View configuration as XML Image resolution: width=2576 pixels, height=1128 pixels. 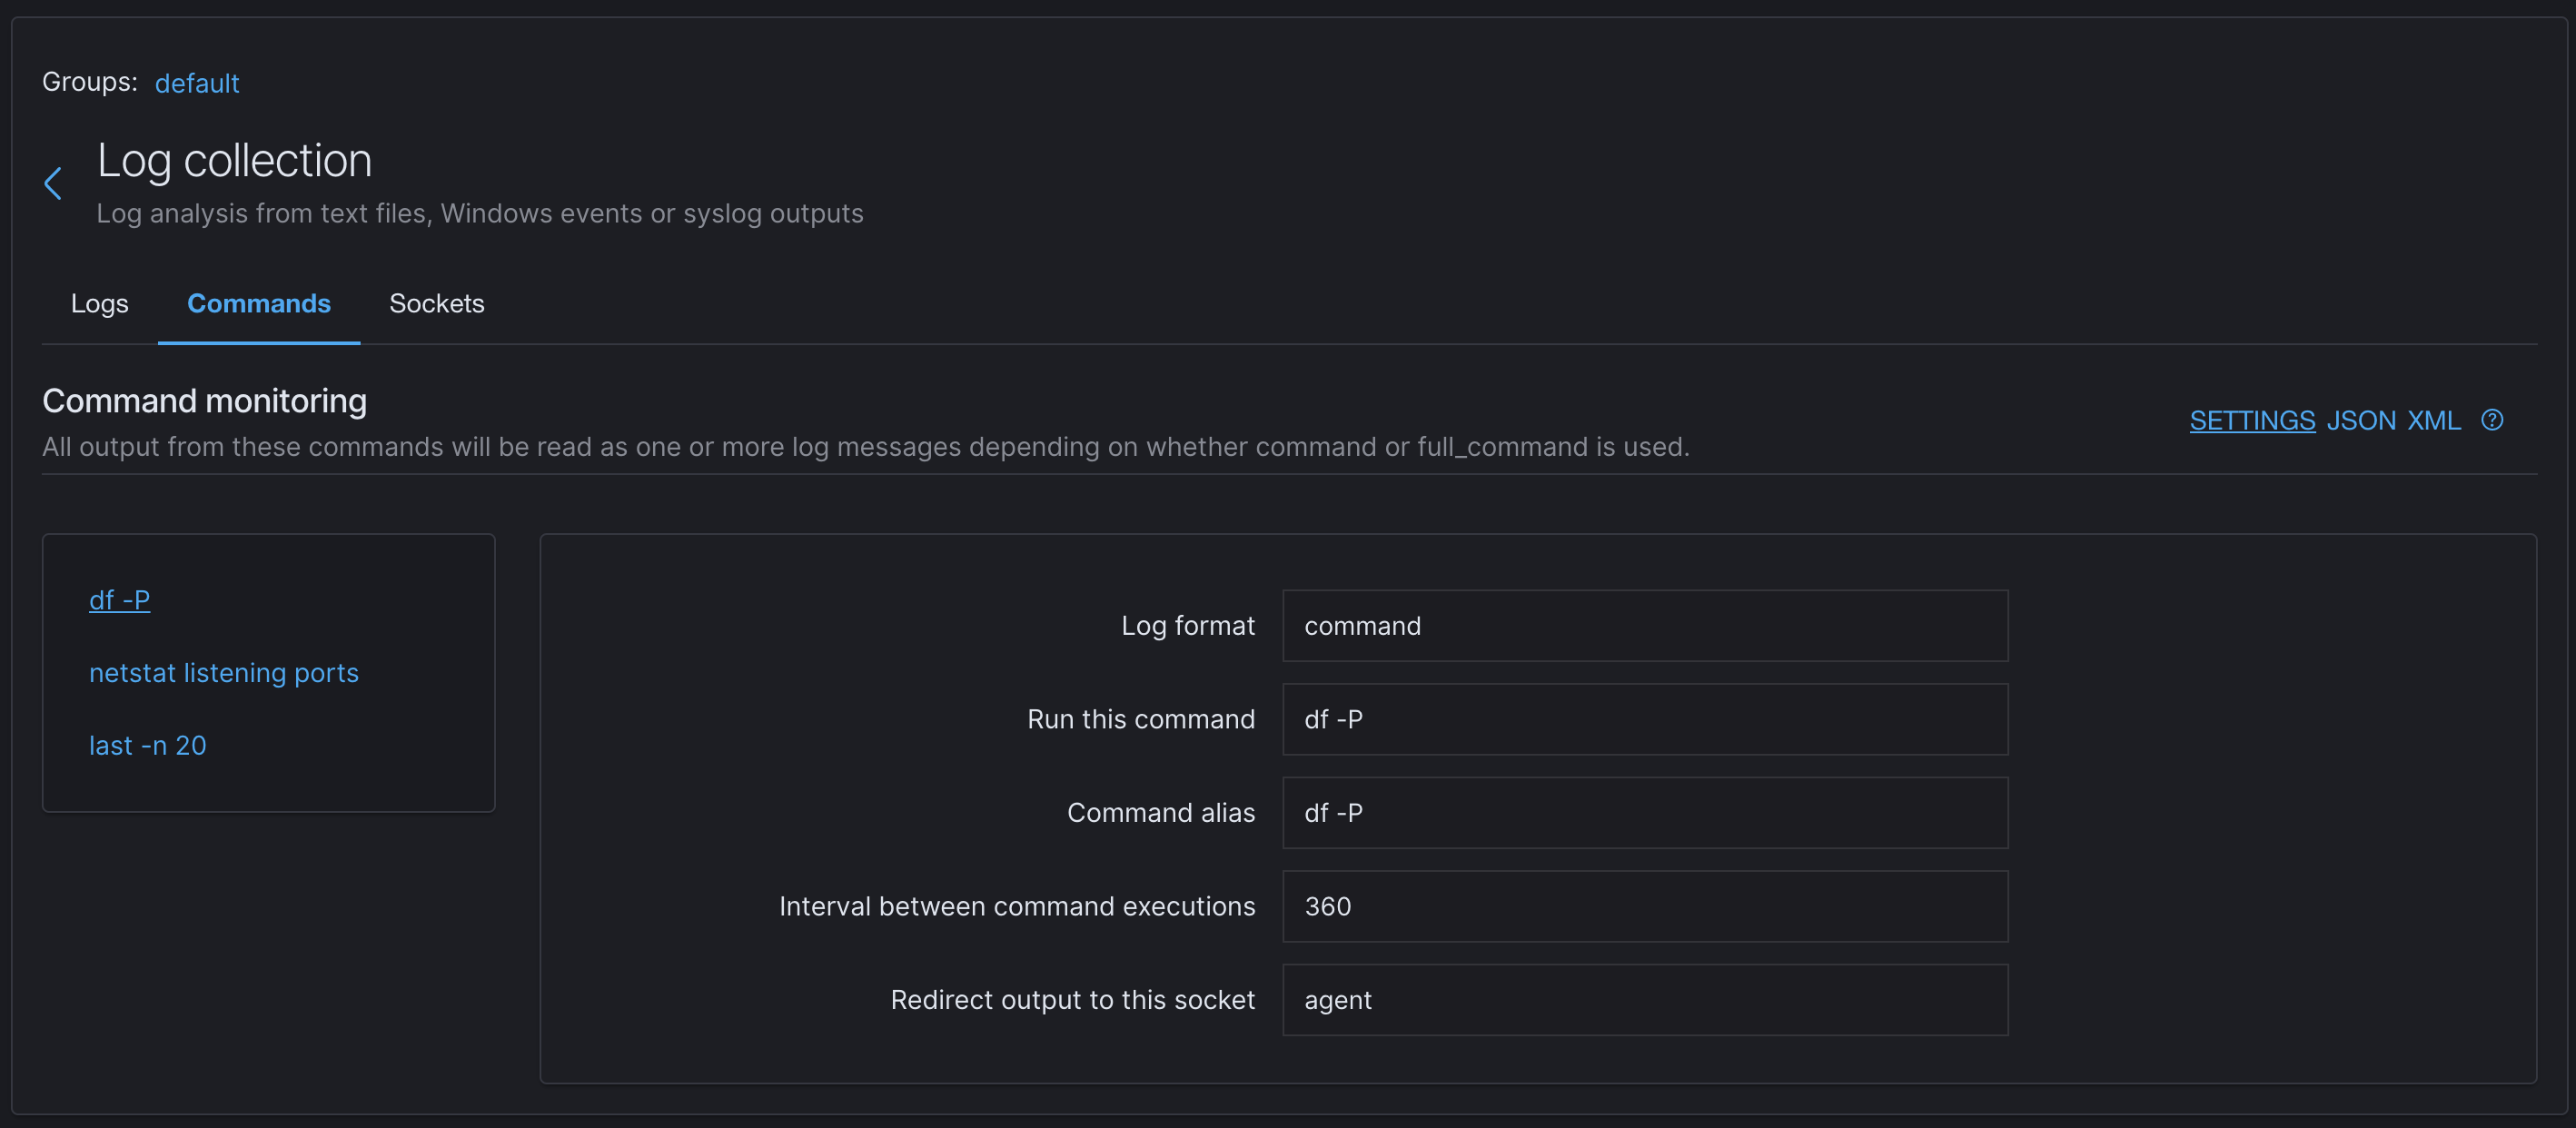click(2435, 420)
